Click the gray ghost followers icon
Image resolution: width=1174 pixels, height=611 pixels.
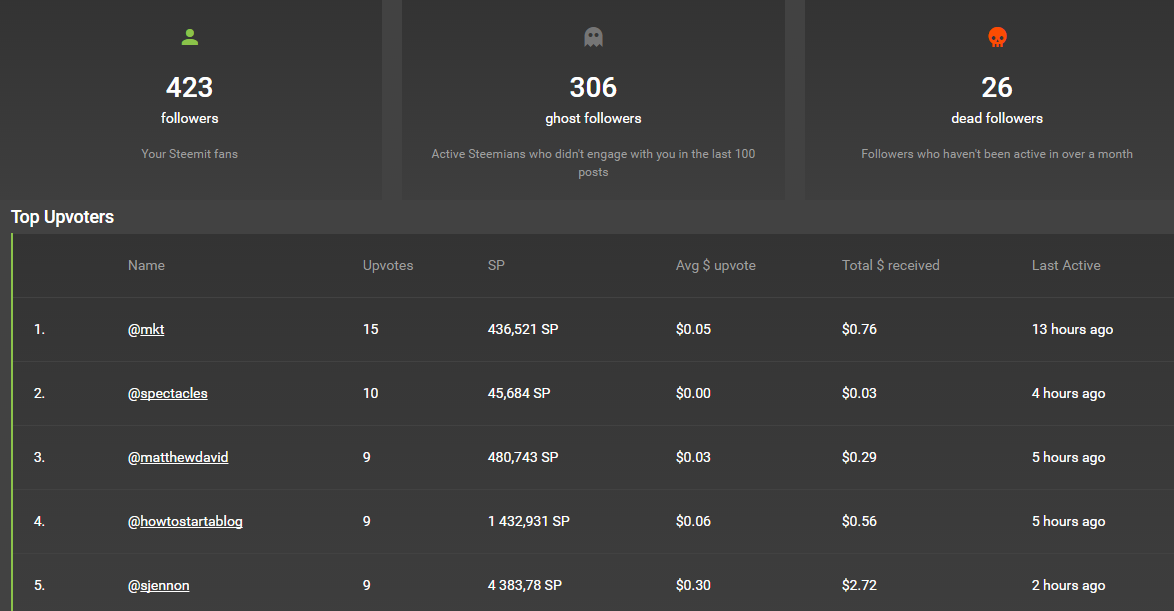tap(593, 38)
